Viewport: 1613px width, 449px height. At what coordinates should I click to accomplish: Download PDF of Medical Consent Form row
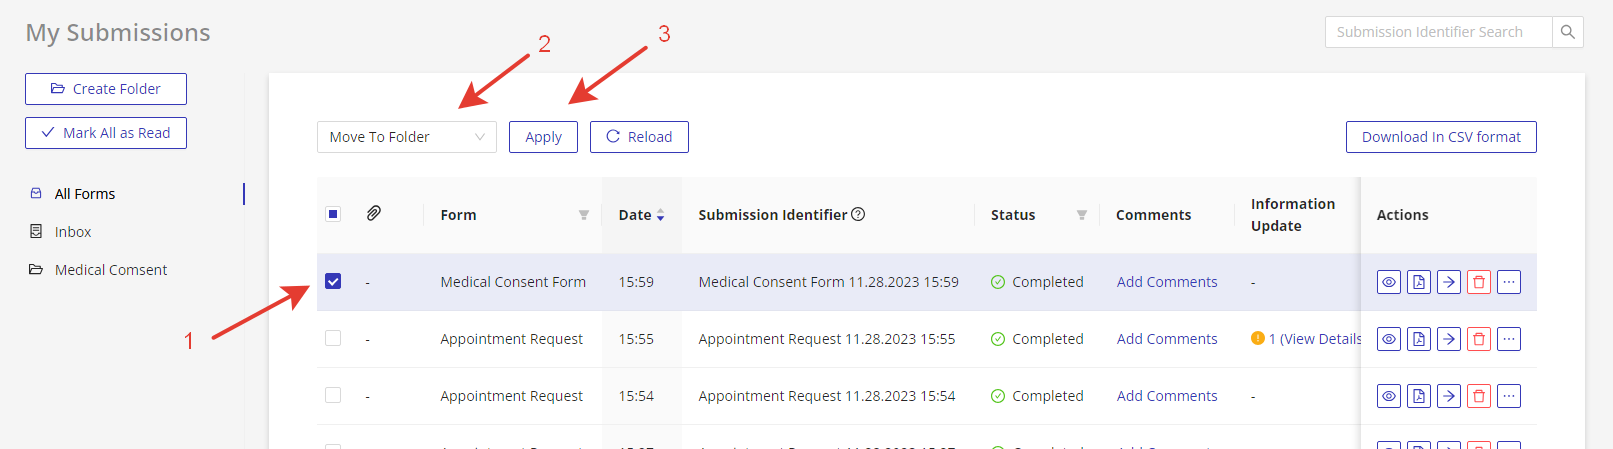pyautogui.click(x=1419, y=282)
